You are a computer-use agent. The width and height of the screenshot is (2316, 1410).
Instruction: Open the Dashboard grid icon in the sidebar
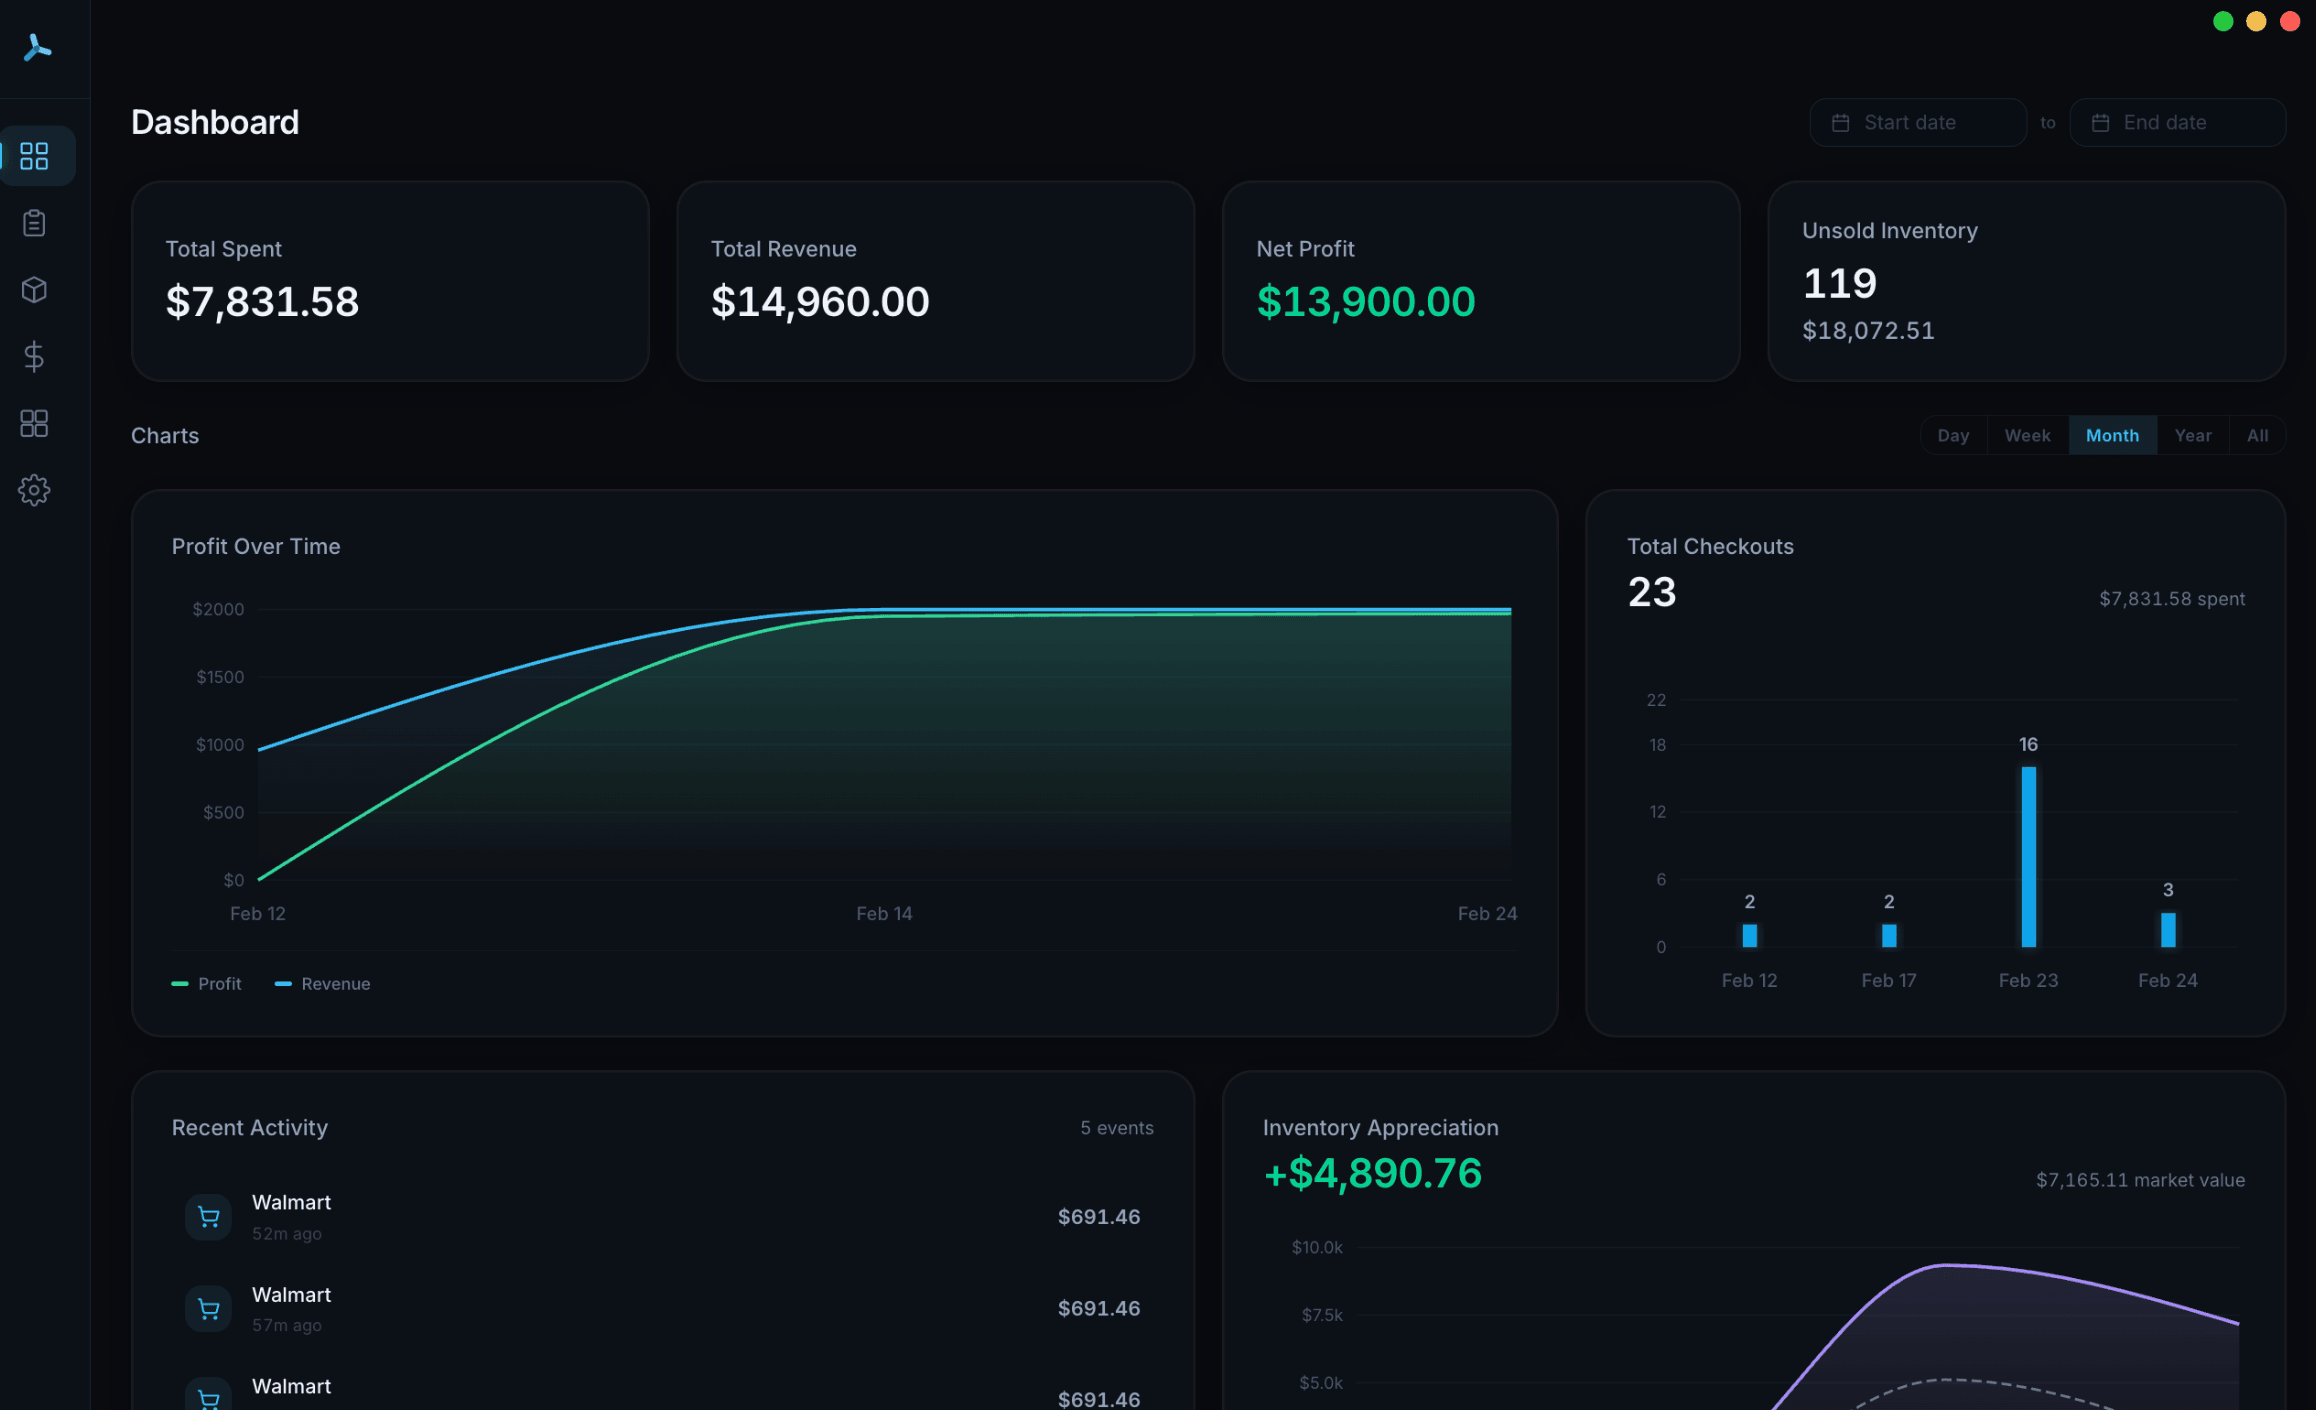click(x=34, y=156)
